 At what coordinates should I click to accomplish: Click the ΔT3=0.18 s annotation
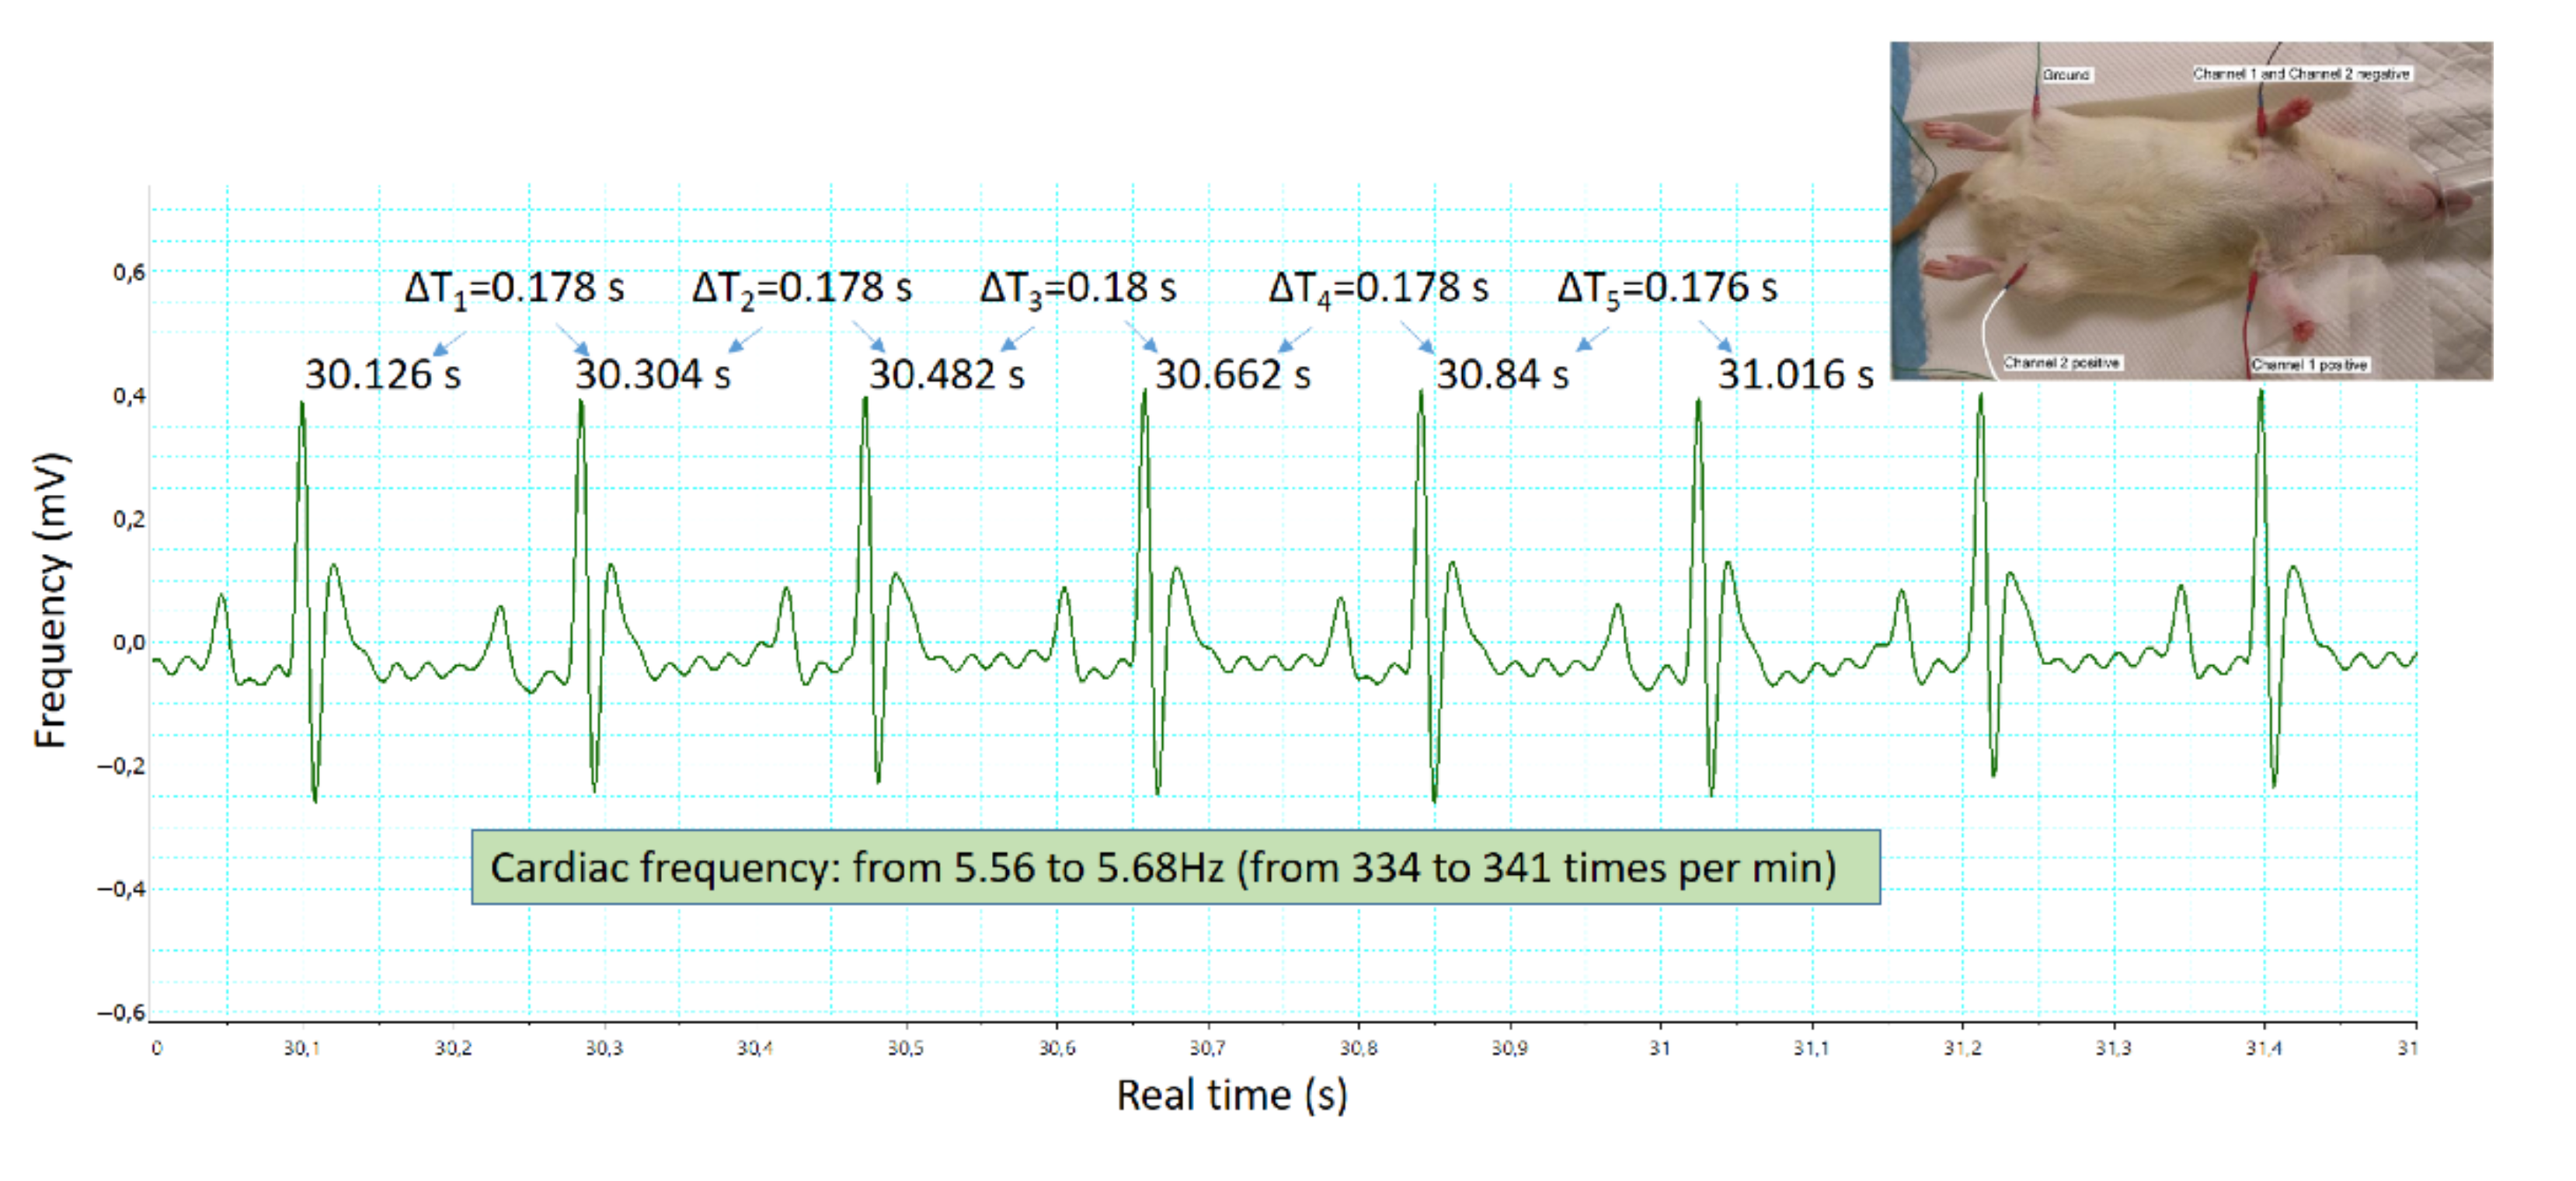(x=1077, y=289)
